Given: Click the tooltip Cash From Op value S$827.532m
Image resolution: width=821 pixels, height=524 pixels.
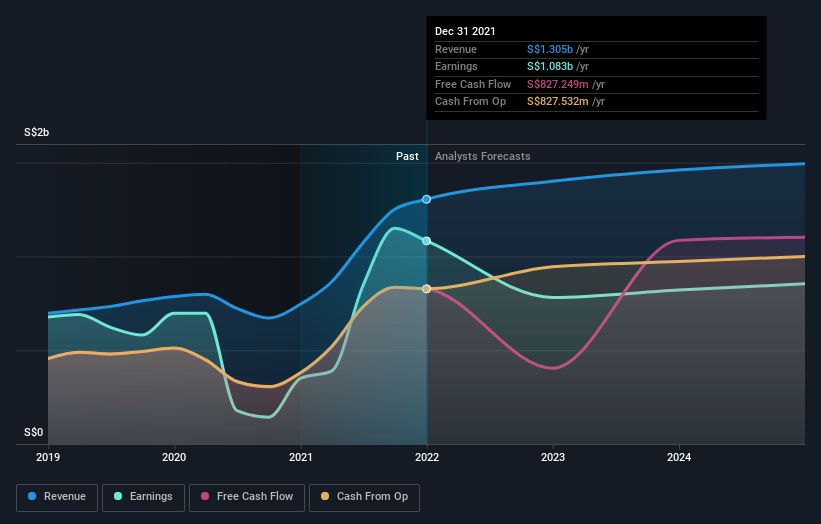Looking at the screenshot, I should [558, 102].
